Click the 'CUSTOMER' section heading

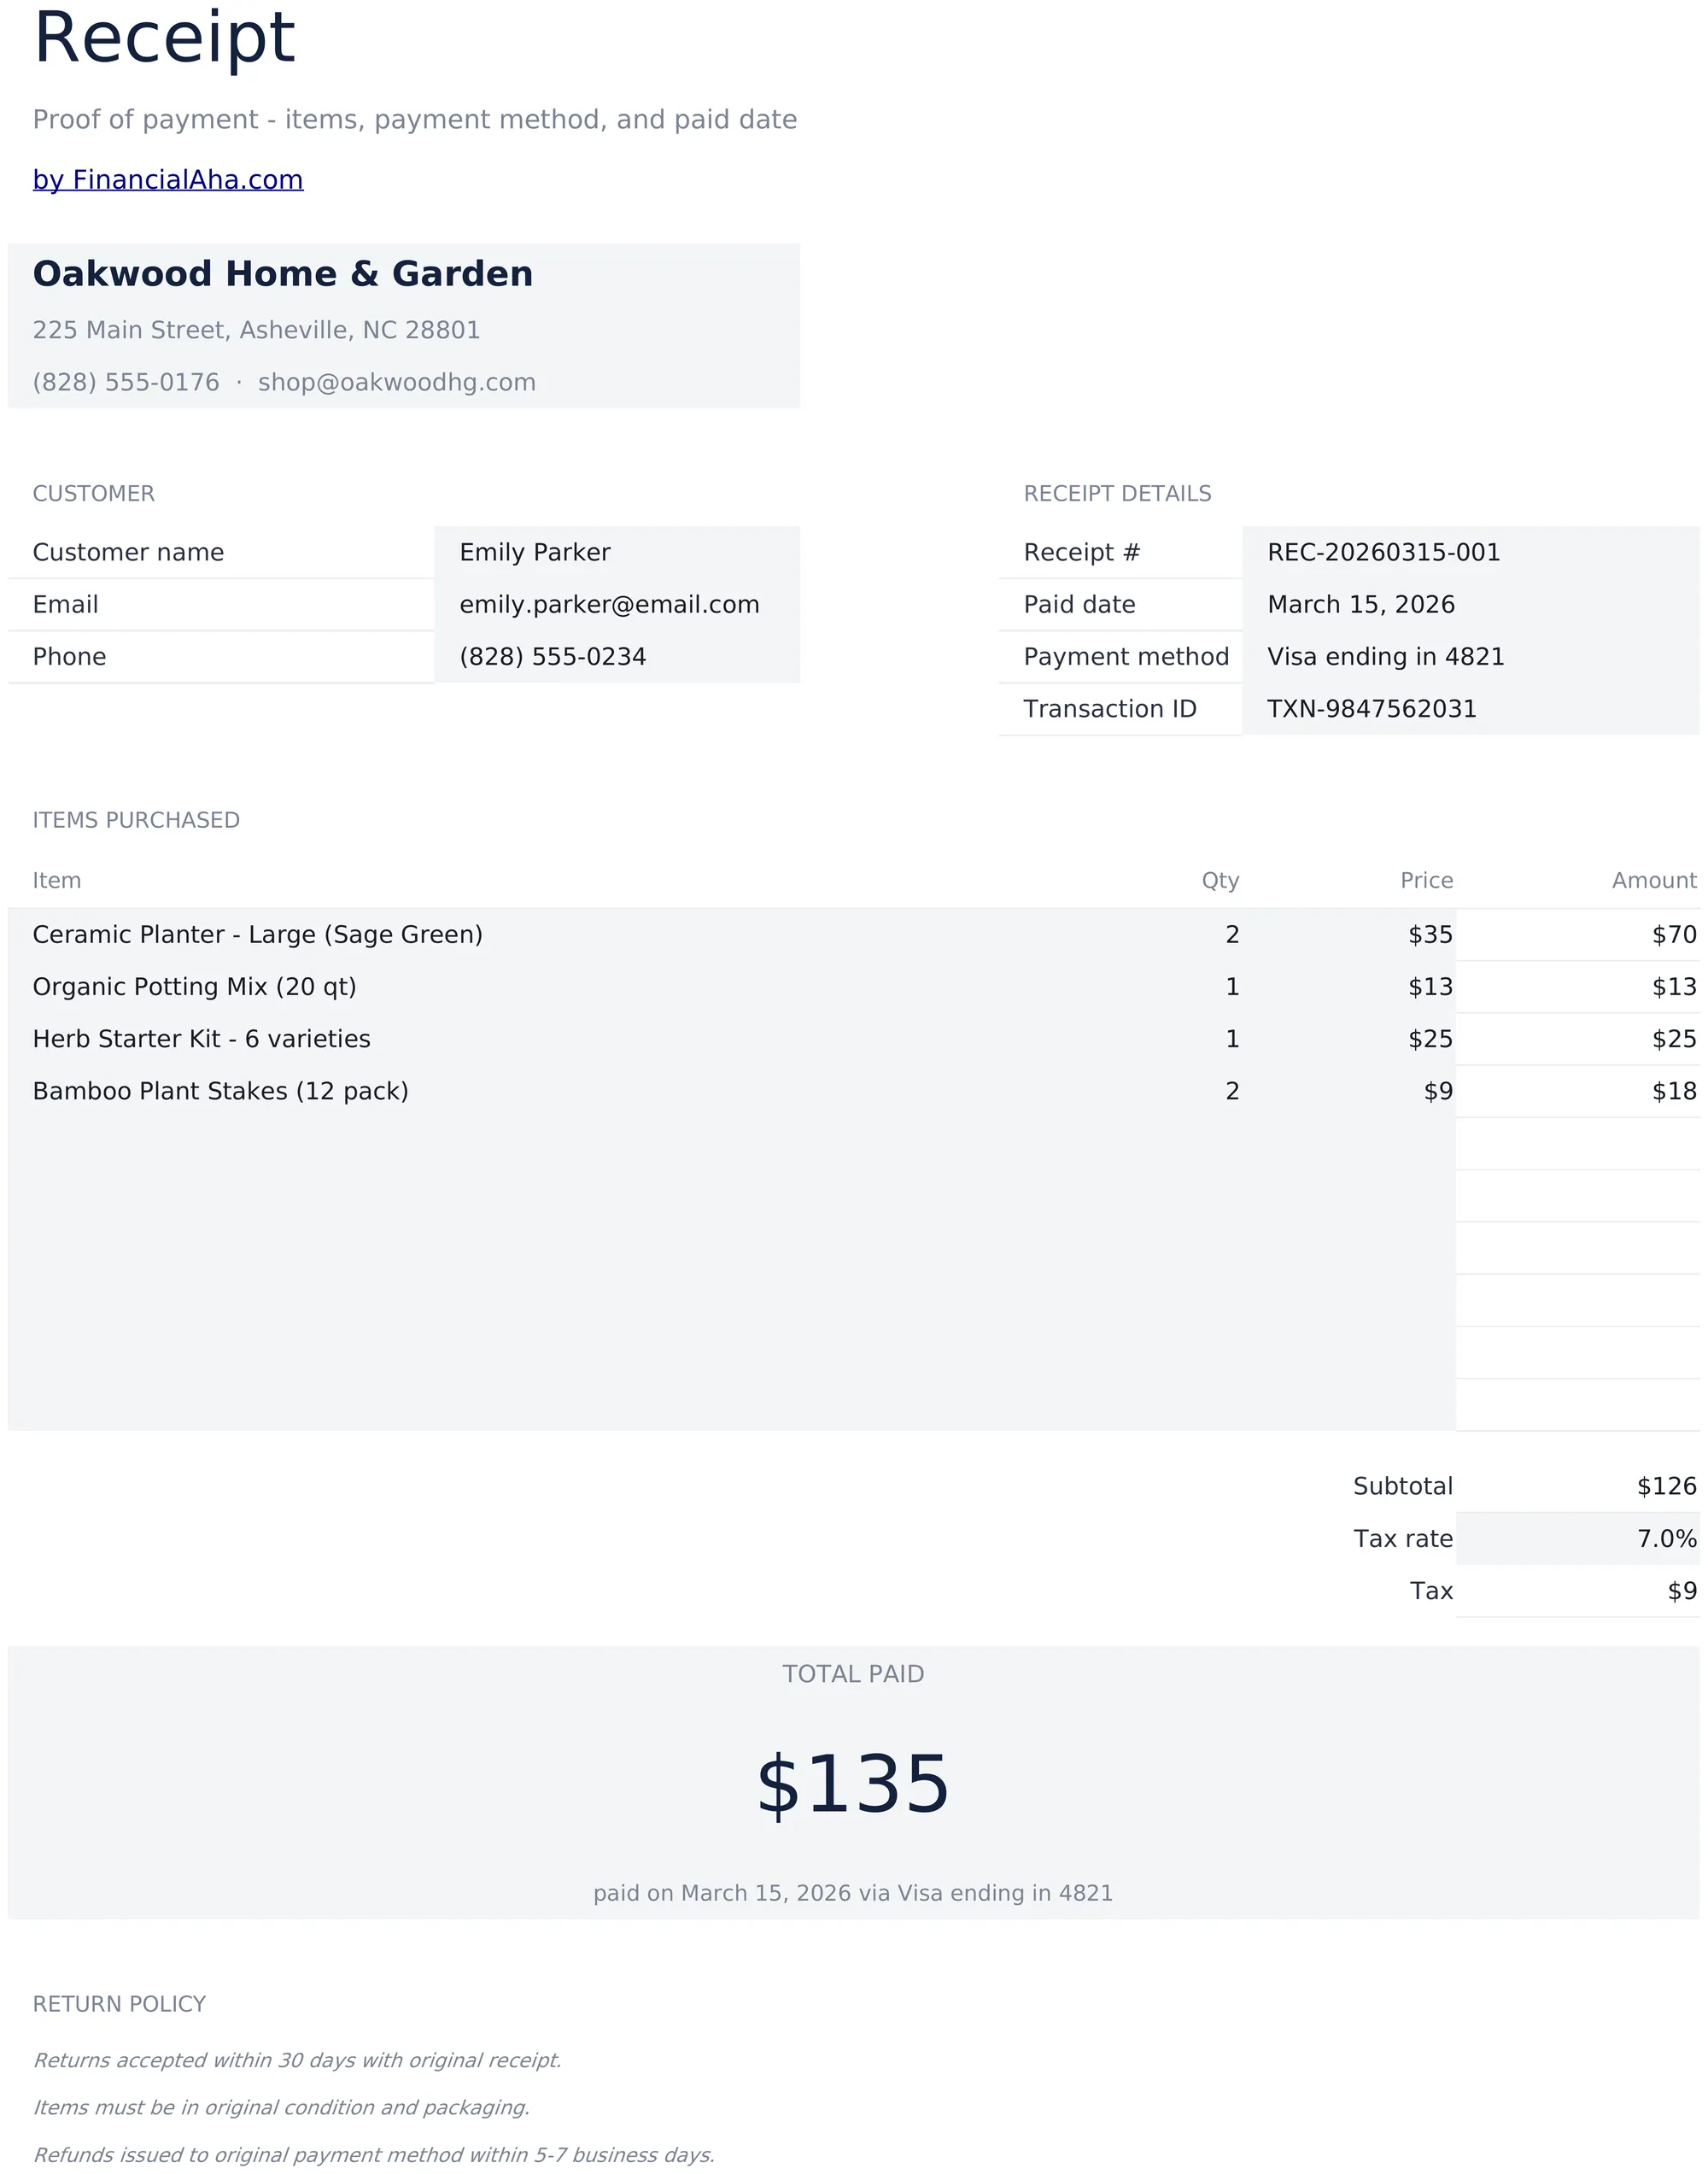pos(94,493)
